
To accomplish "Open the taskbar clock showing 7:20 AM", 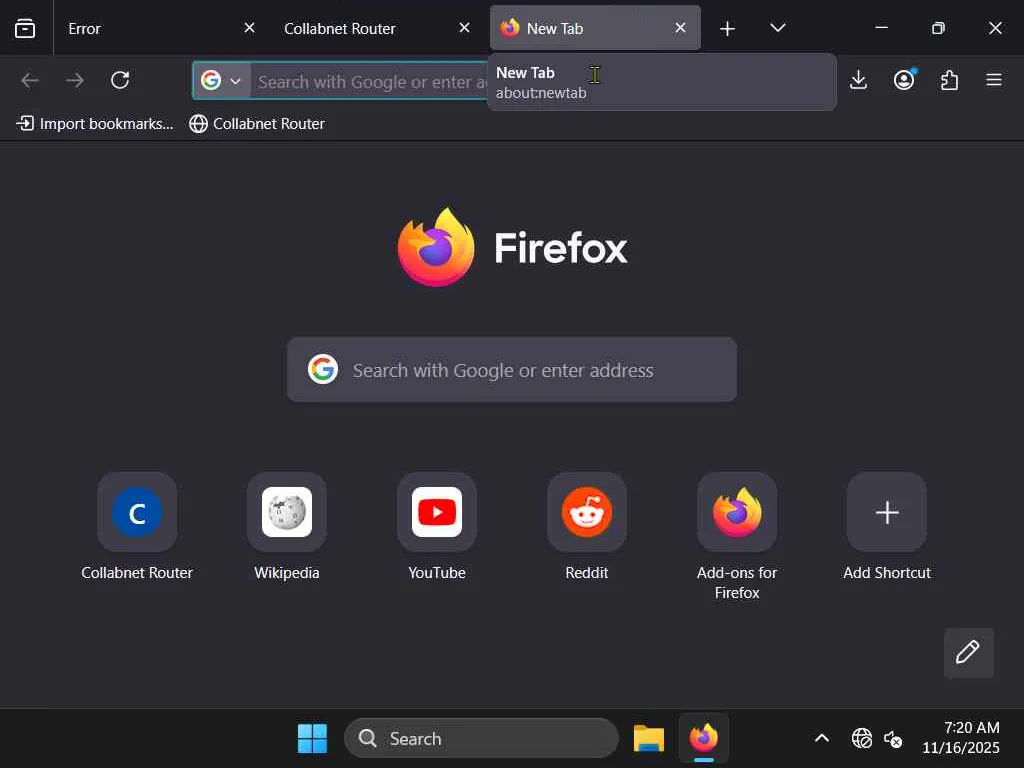I will coord(960,738).
